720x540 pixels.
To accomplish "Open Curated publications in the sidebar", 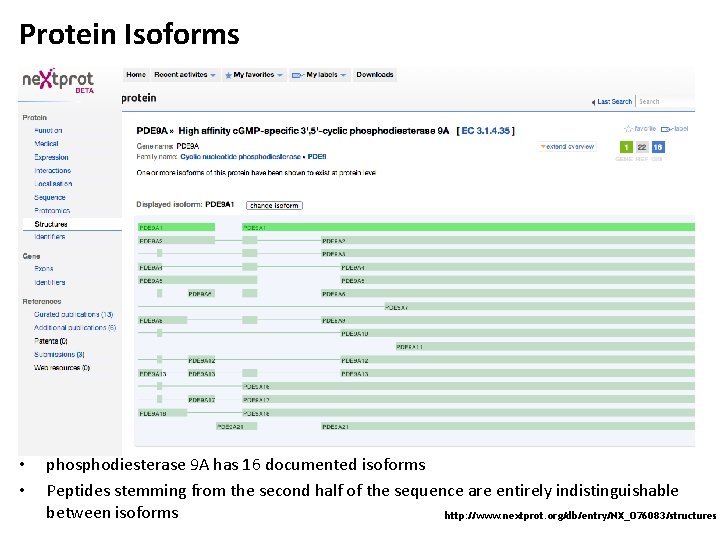I will click(x=73, y=314).
